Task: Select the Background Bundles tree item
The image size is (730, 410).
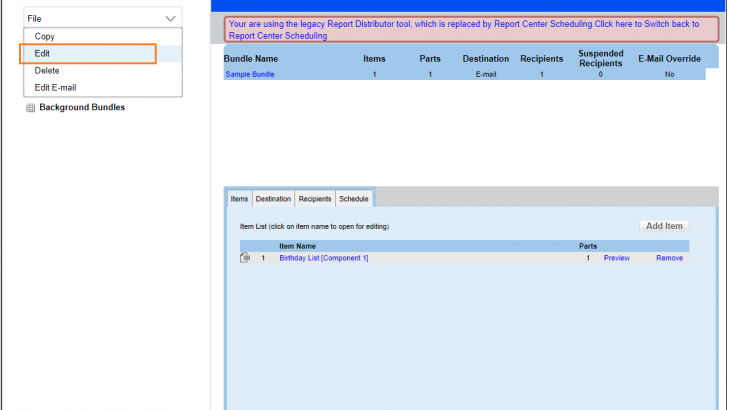Action: (x=82, y=108)
